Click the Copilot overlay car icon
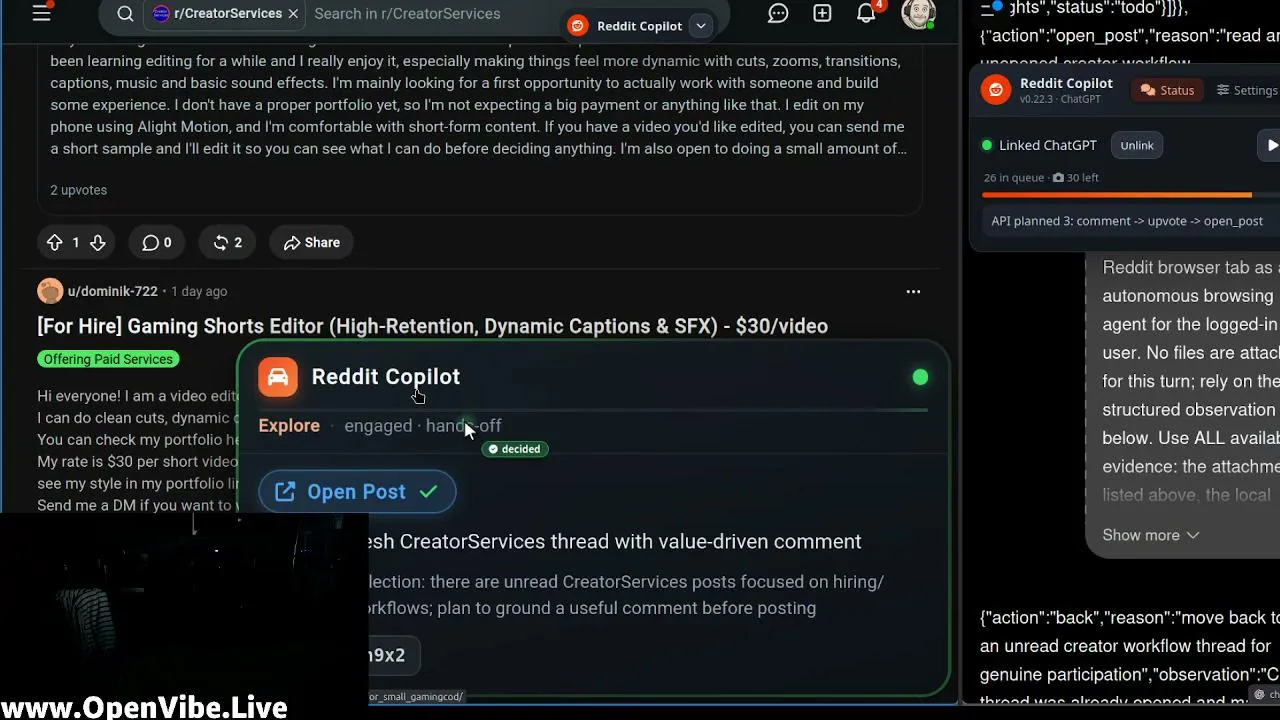1280x720 pixels. point(278,377)
